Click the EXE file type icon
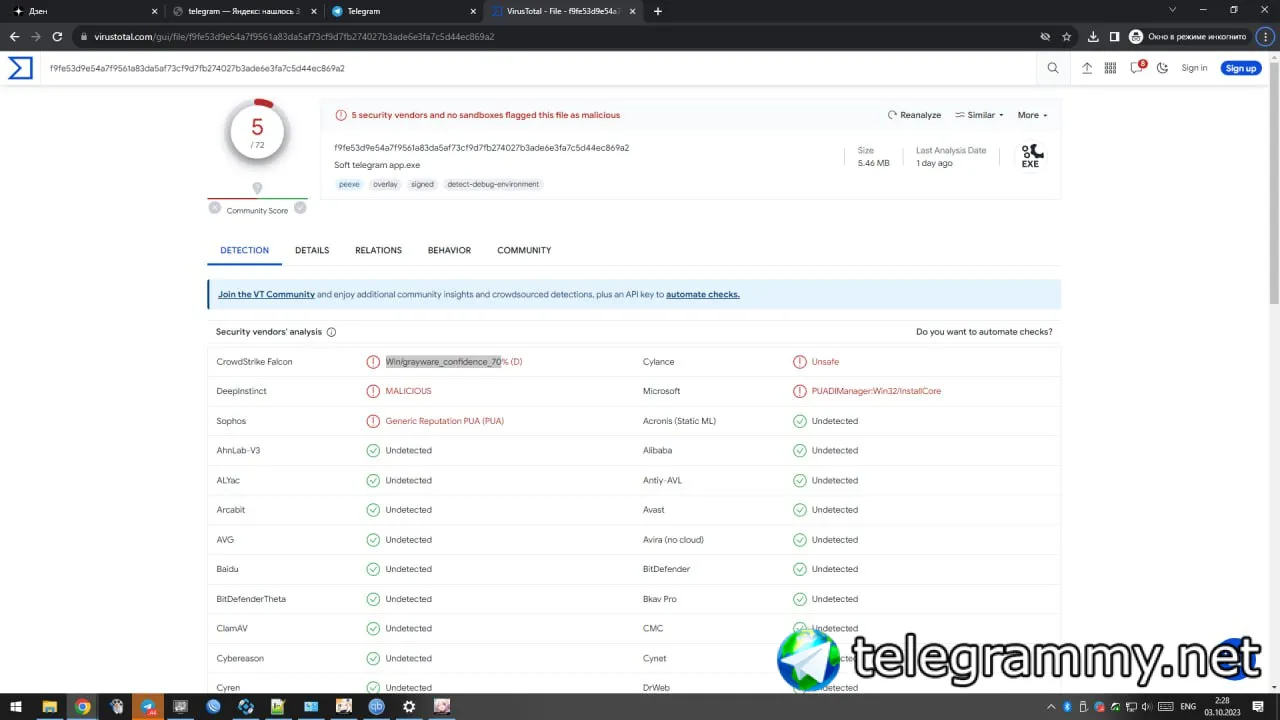Viewport: 1280px width, 720px height. click(1031, 155)
